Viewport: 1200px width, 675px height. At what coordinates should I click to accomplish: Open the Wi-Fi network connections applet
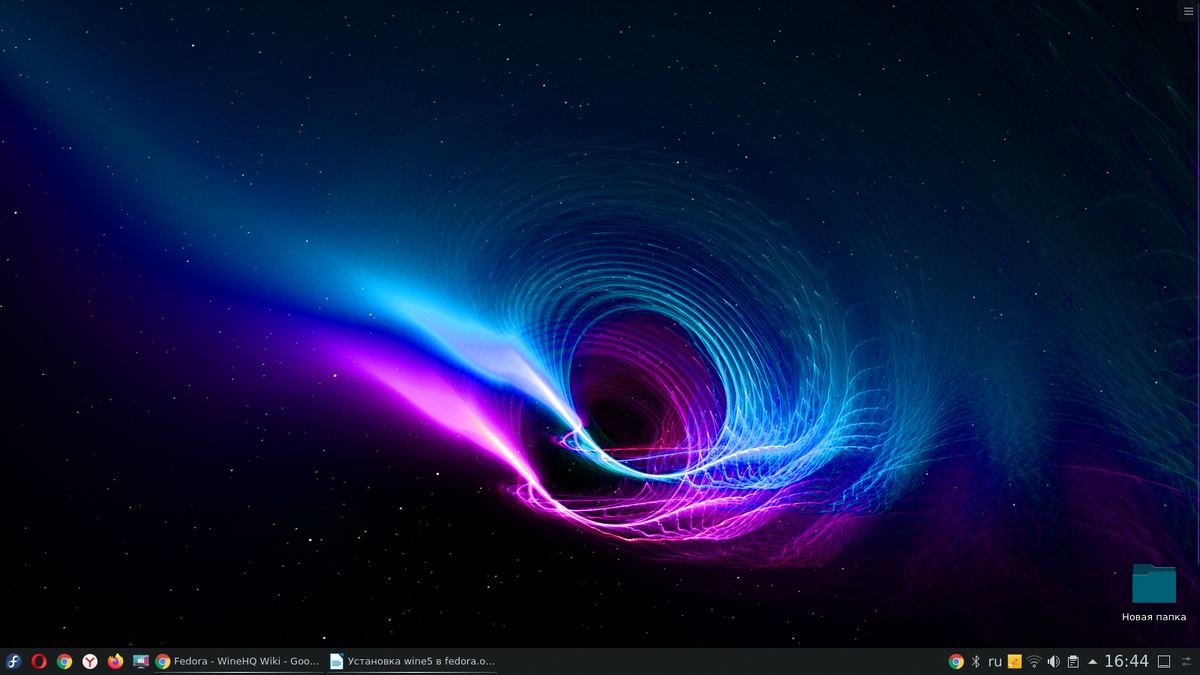(1034, 661)
